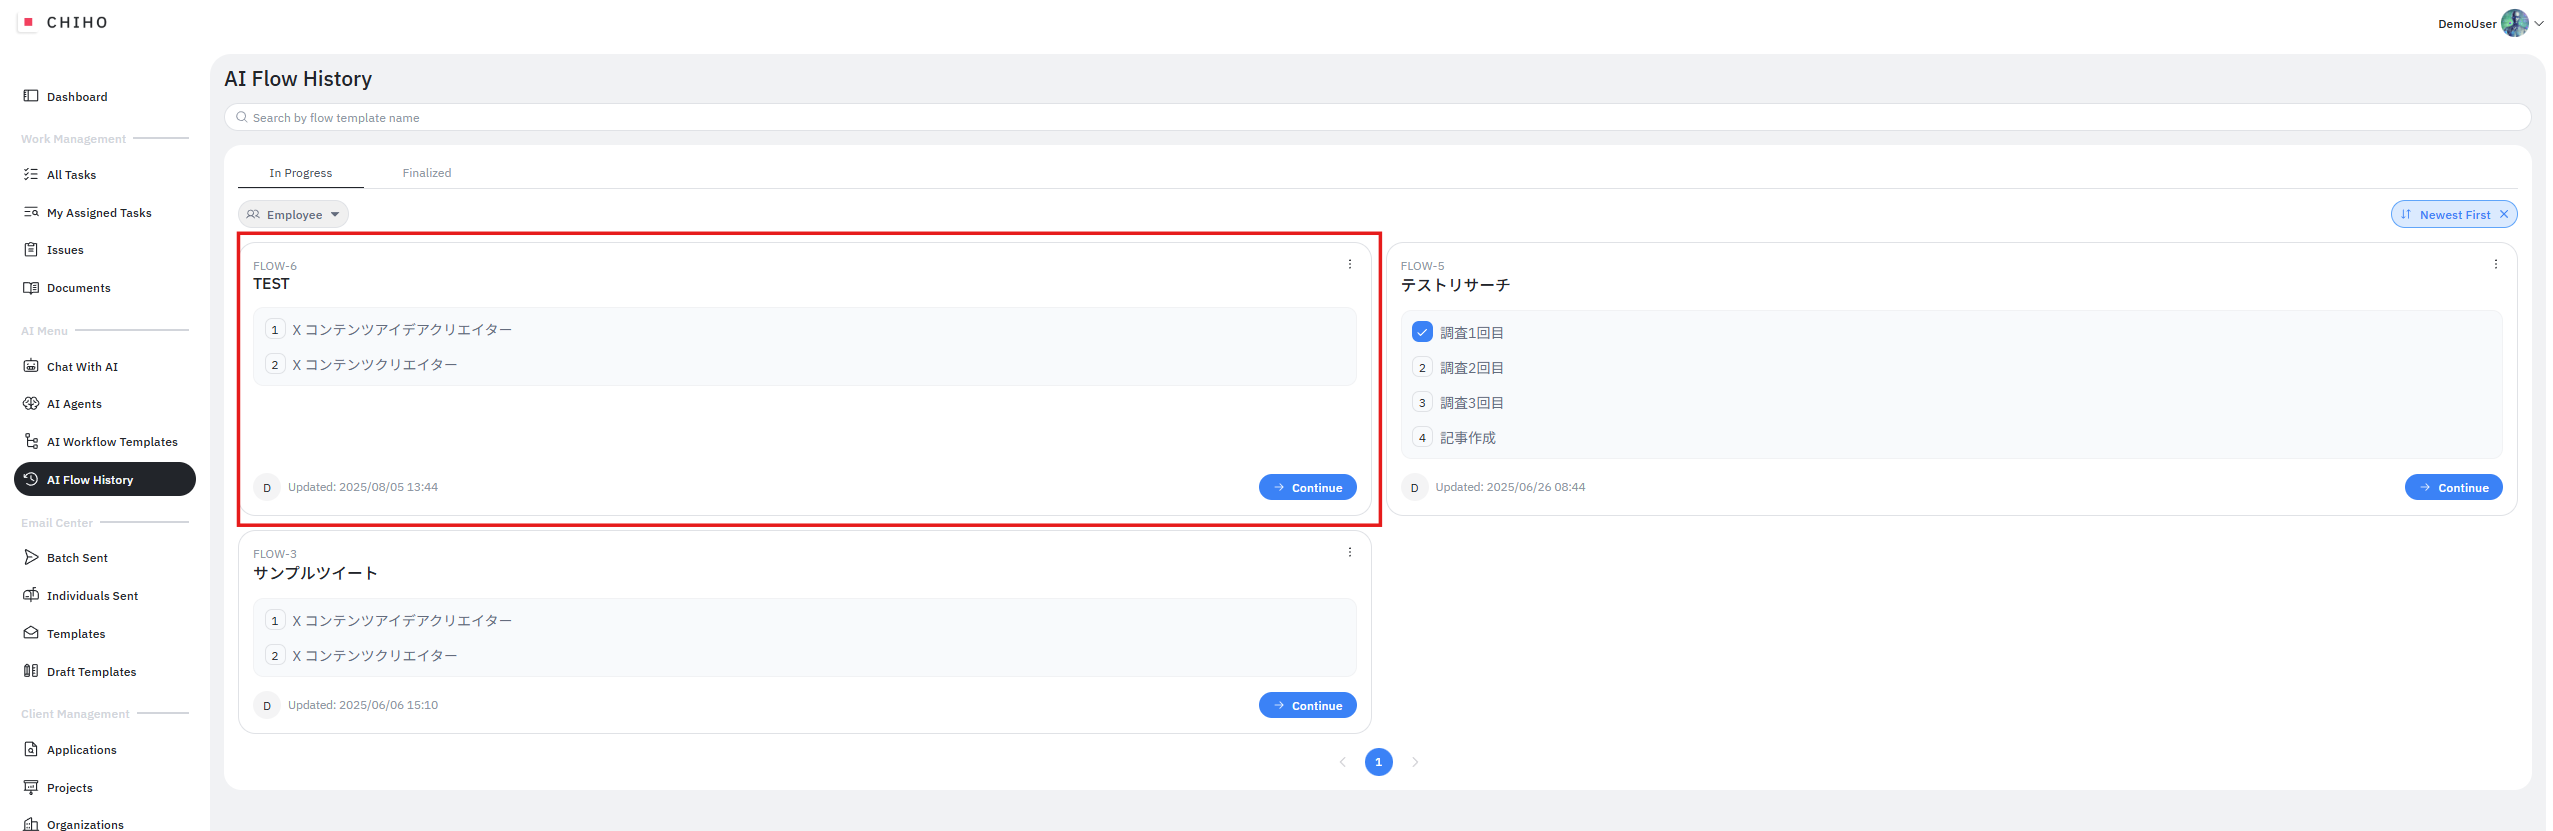Click the Documents book icon
Screen dimensions: 2553x831
click(31, 288)
